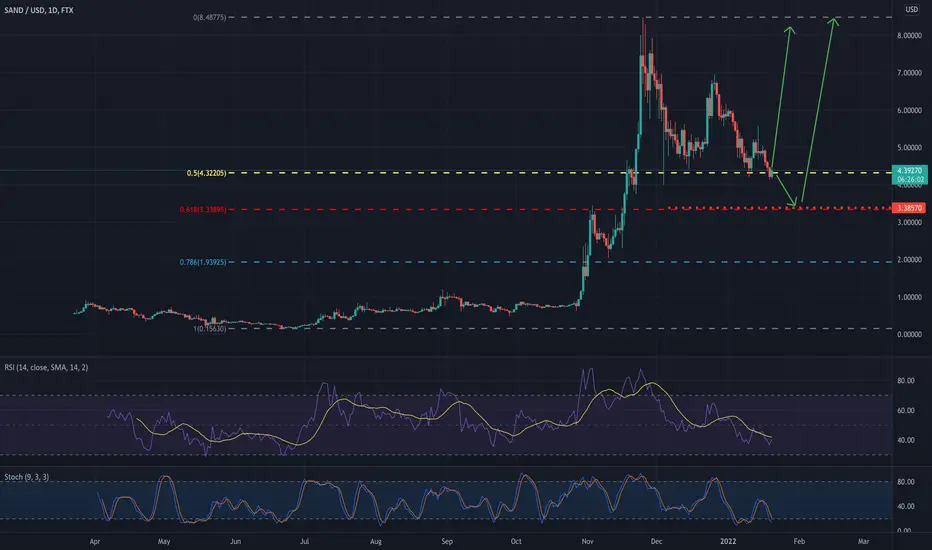Click Jun on the time axis

coord(235,541)
